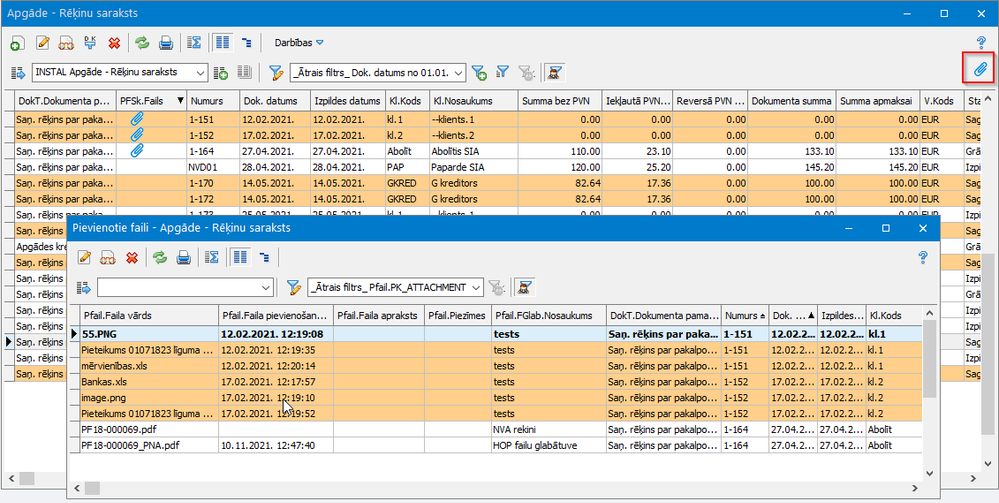Click the red X delete icon in main toolbar

pos(114,43)
